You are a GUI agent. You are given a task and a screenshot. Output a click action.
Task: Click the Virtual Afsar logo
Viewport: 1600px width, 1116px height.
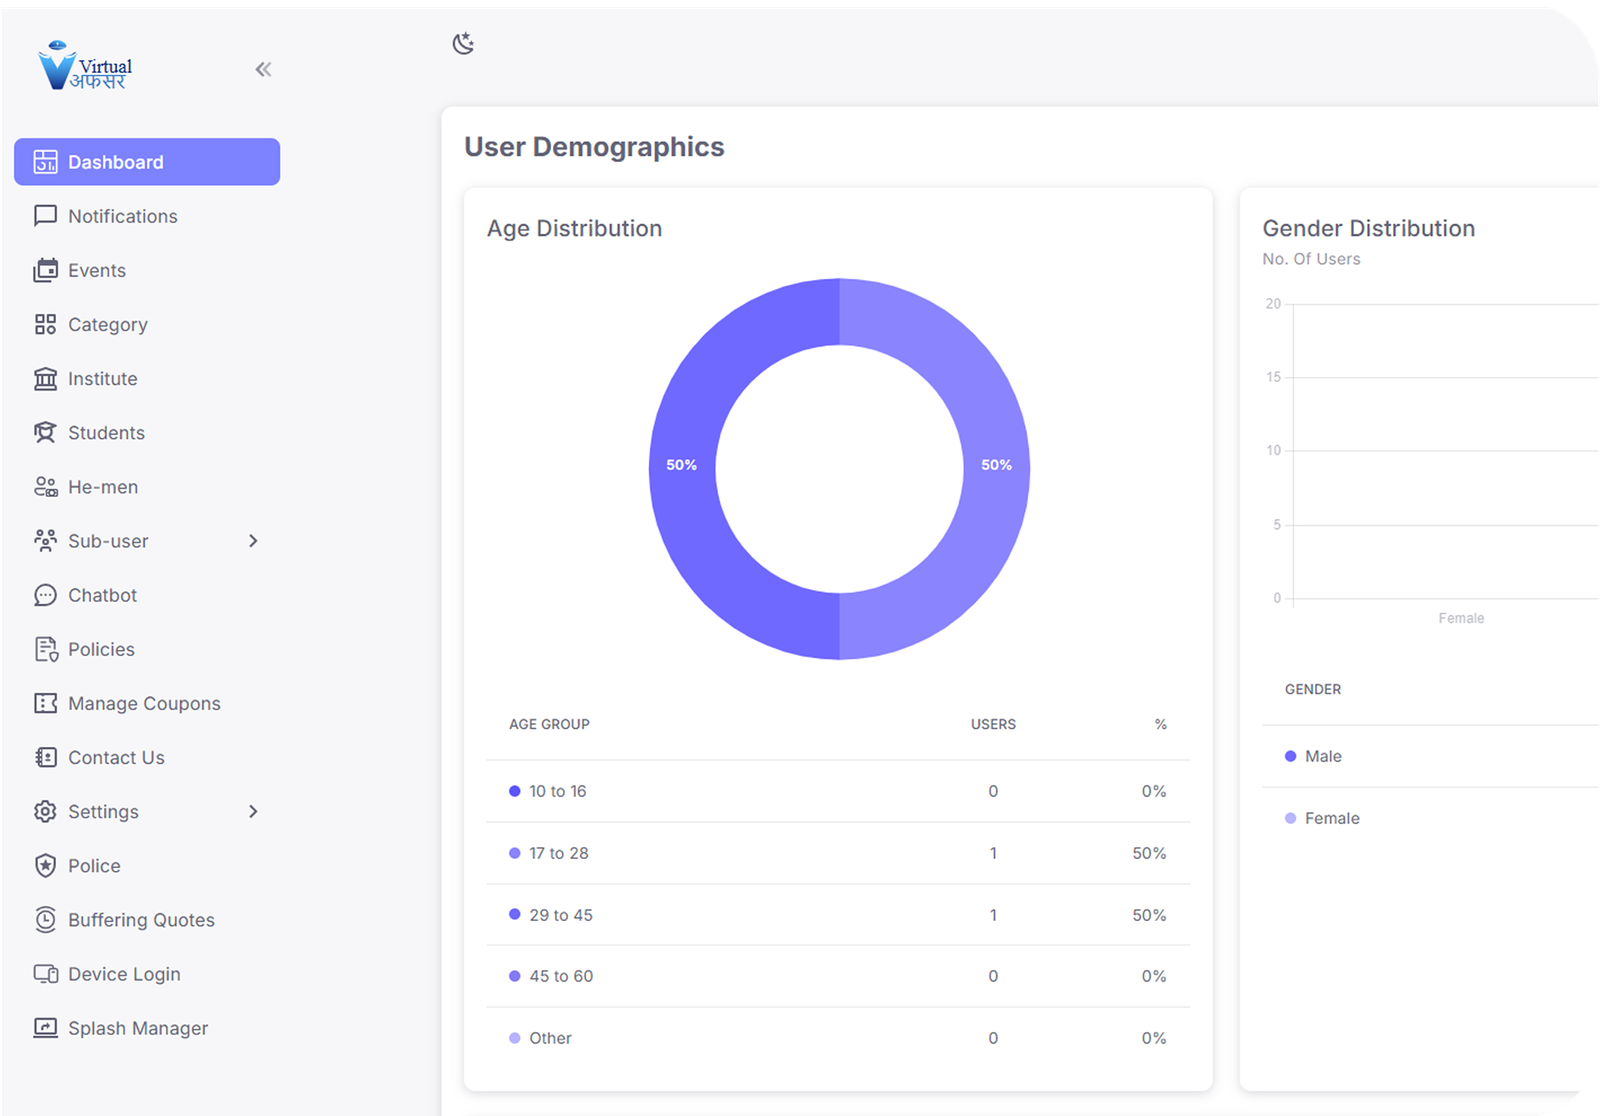(85, 67)
